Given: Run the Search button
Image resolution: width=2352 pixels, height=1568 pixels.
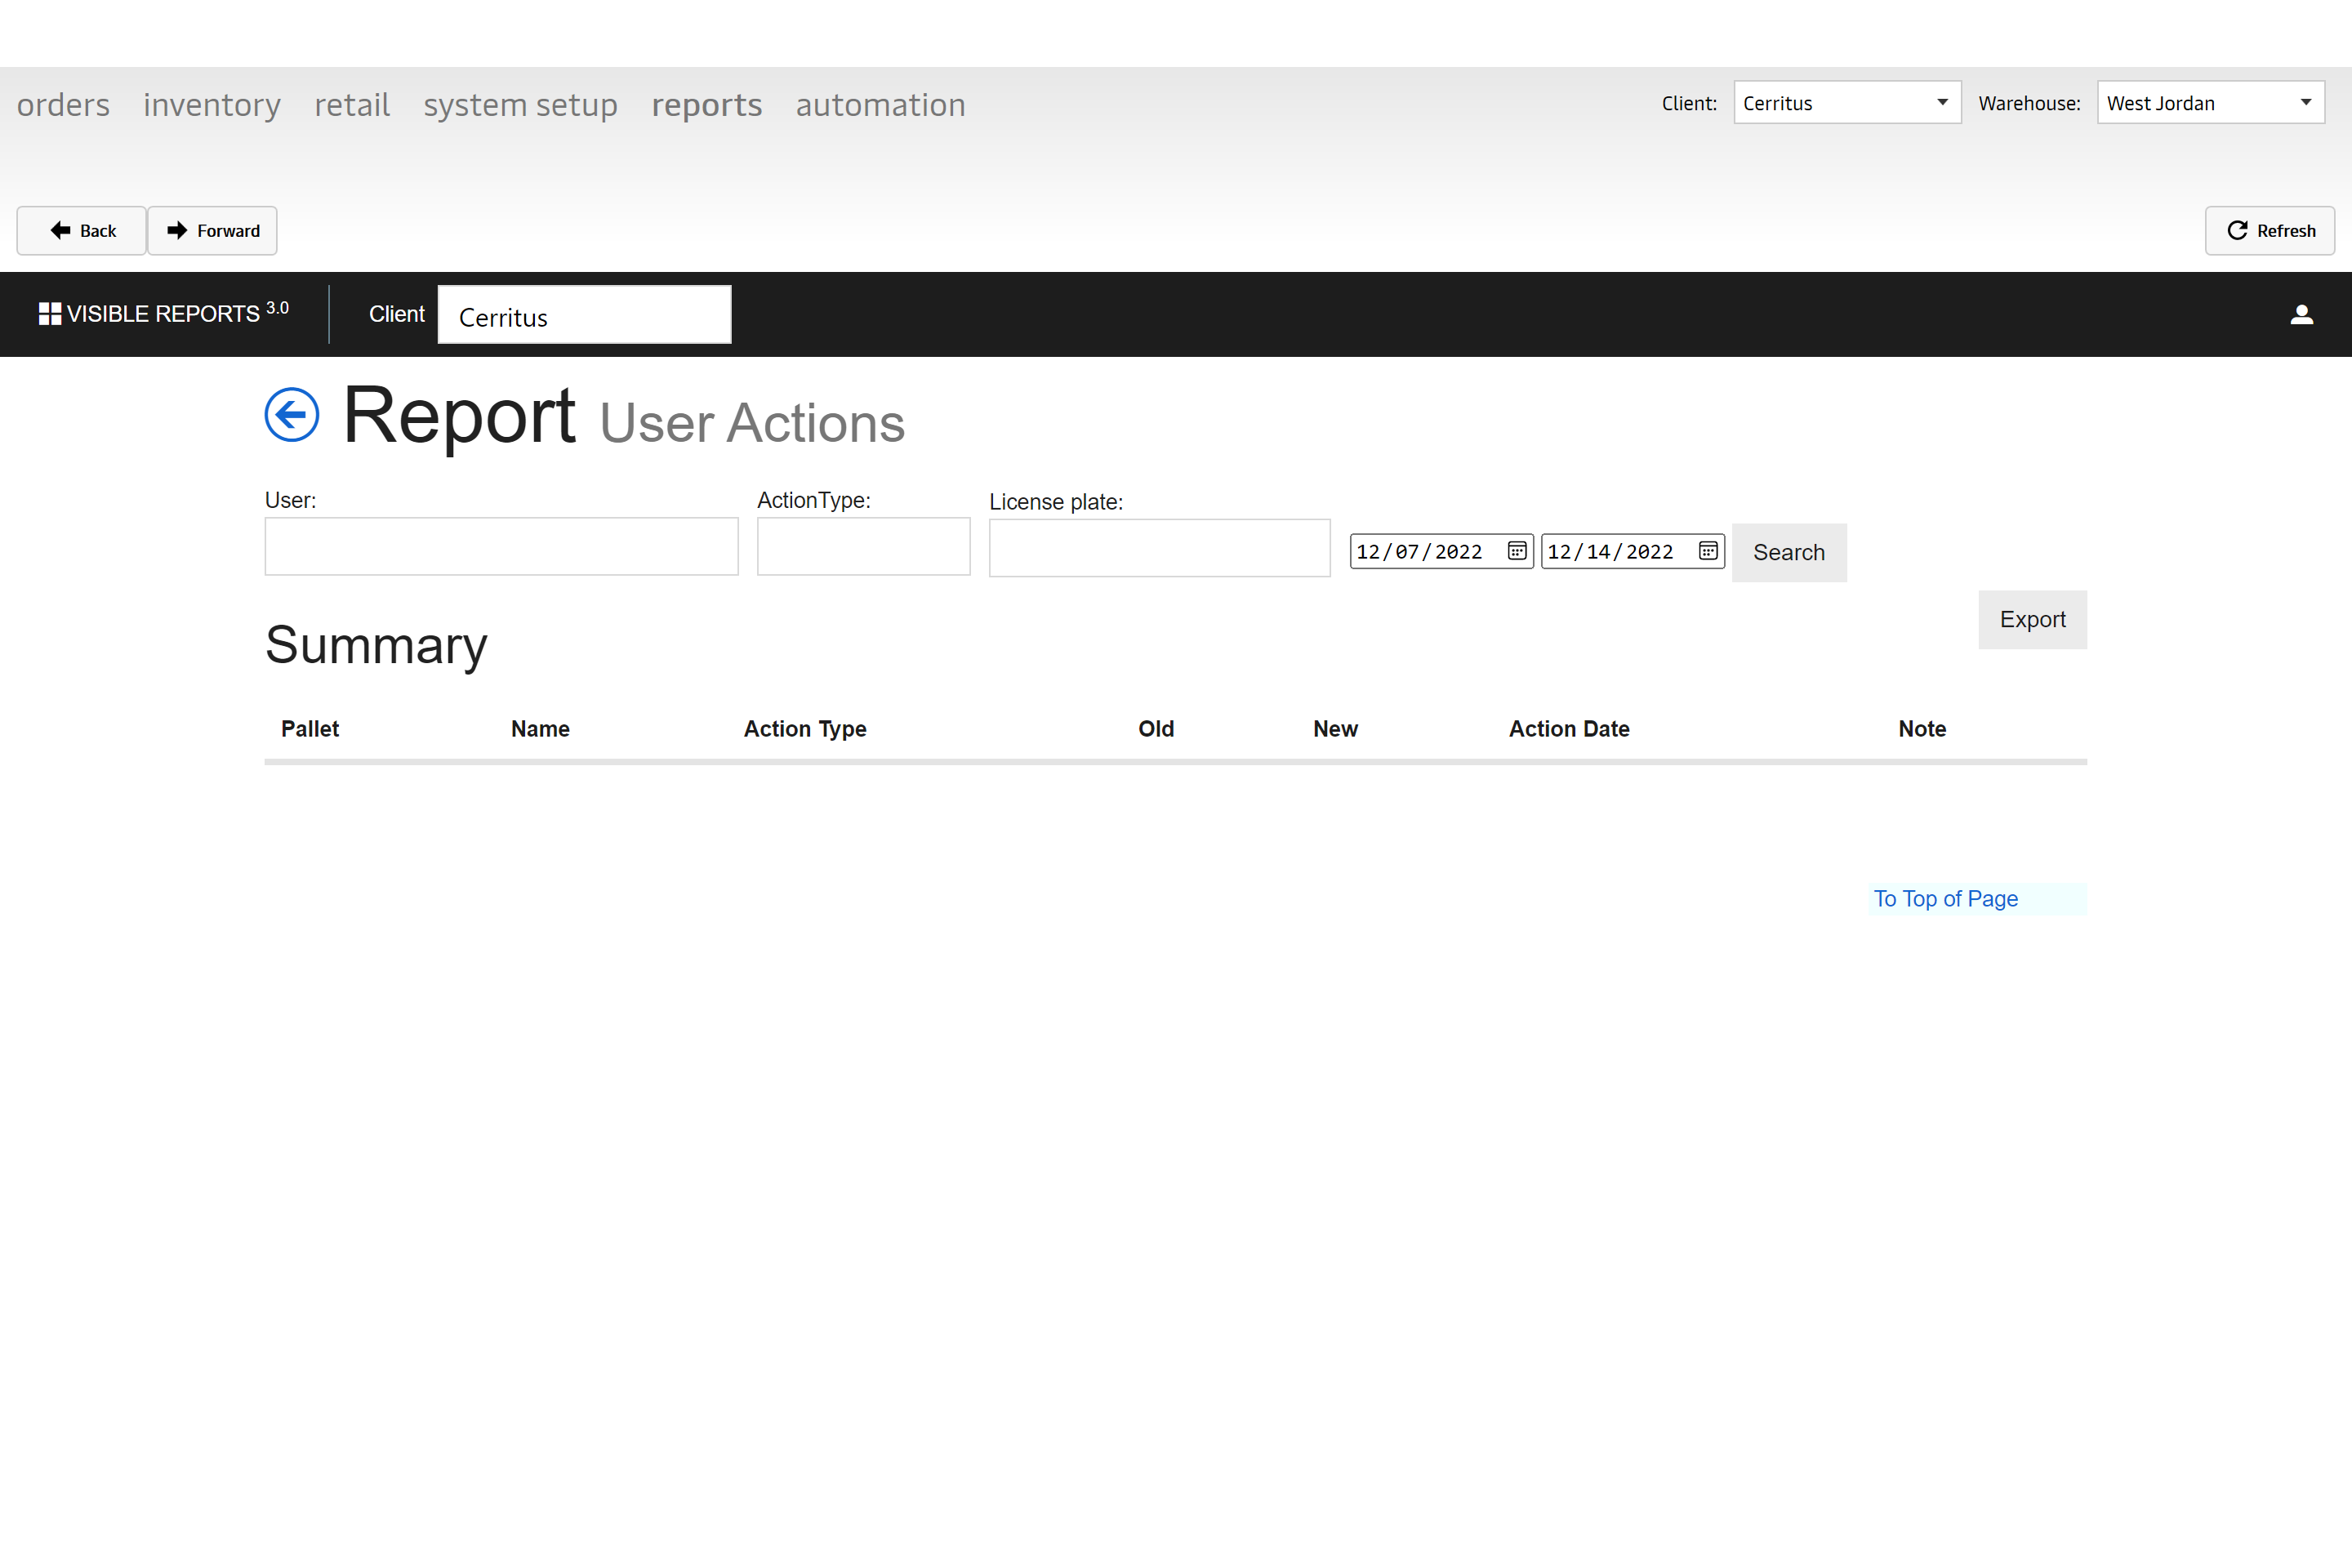Looking at the screenshot, I should click(1789, 553).
